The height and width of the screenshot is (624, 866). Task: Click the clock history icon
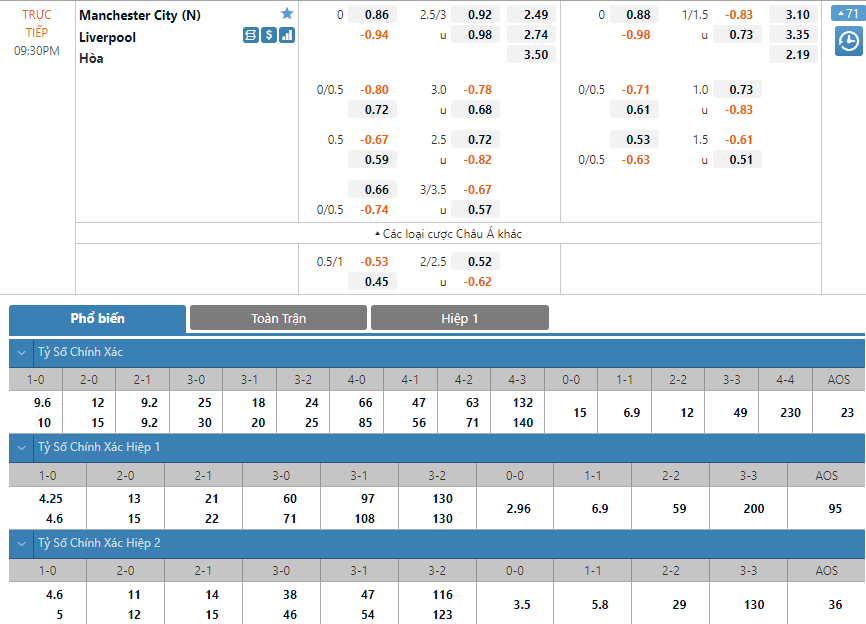coord(848,42)
